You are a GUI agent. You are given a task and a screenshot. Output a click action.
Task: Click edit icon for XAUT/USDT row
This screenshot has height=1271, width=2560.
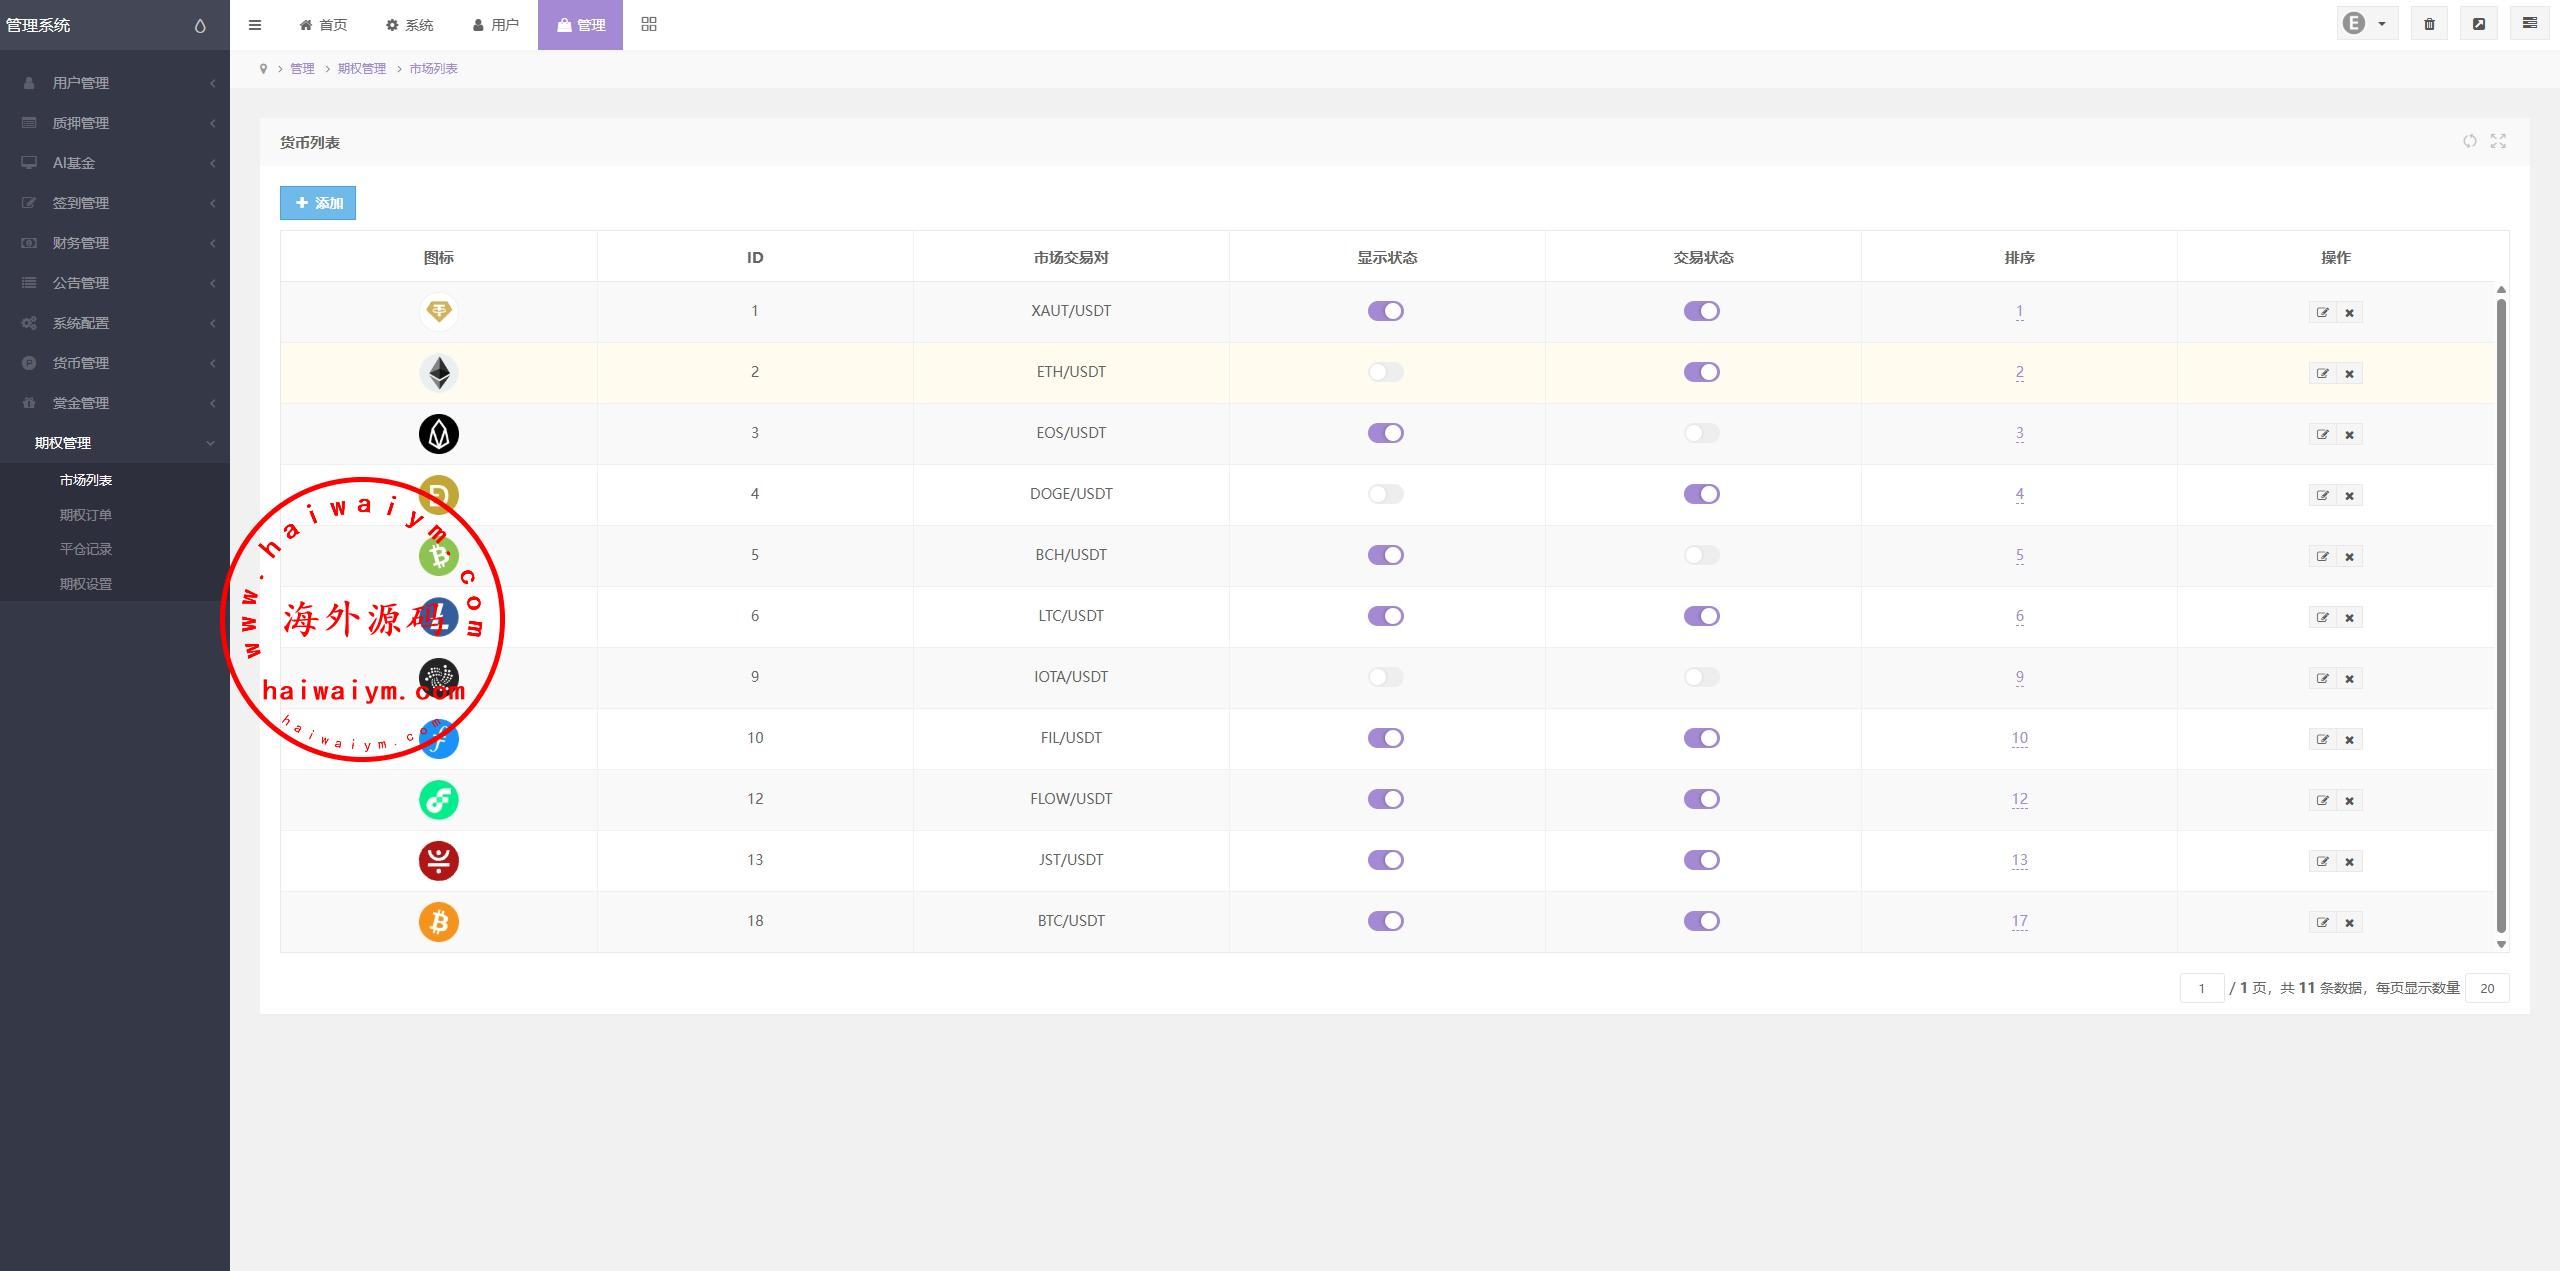coord(2322,312)
